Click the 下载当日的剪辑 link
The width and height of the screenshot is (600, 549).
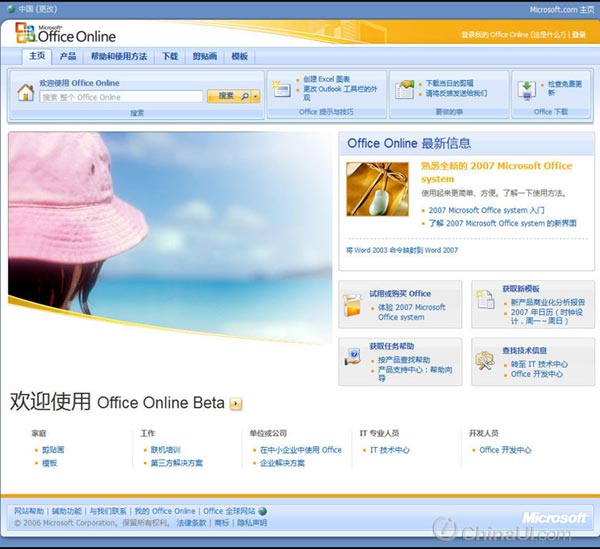point(450,83)
